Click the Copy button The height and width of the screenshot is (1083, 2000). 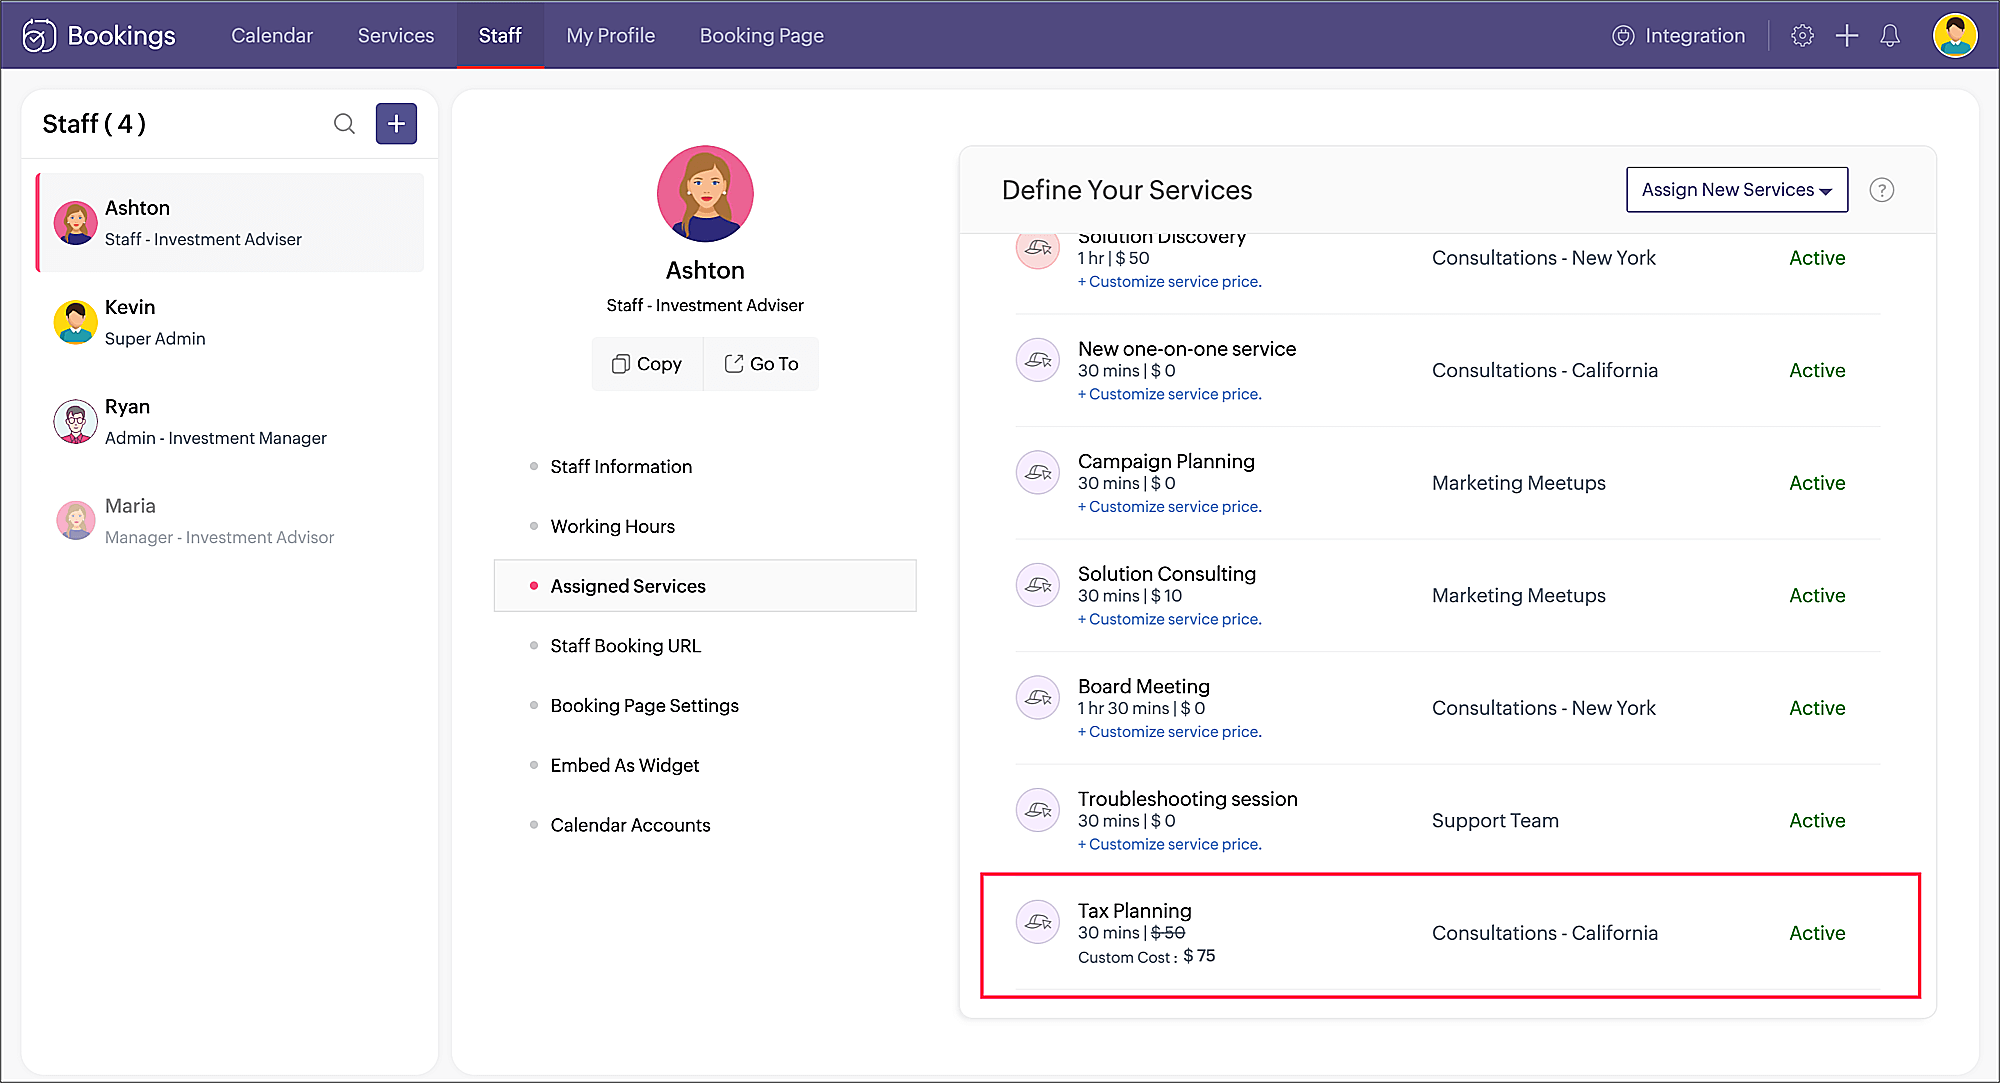coord(647,364)
